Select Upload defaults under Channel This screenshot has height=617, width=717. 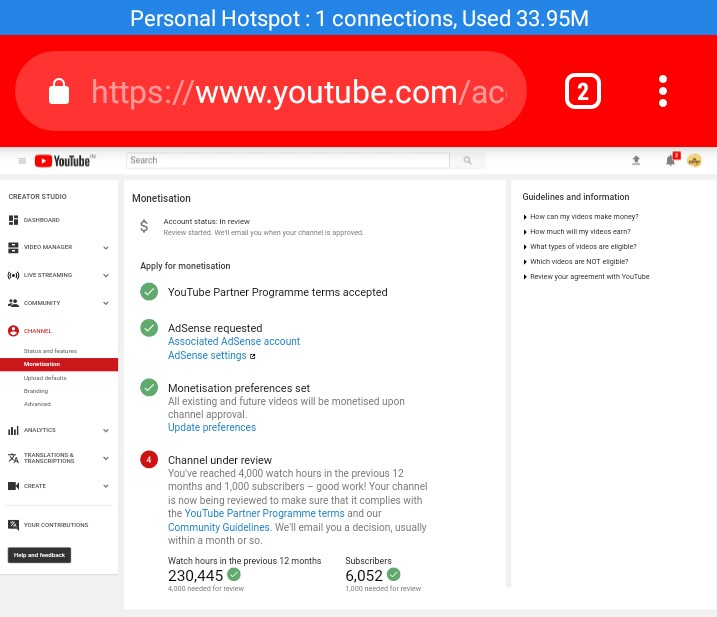point(45,378)
